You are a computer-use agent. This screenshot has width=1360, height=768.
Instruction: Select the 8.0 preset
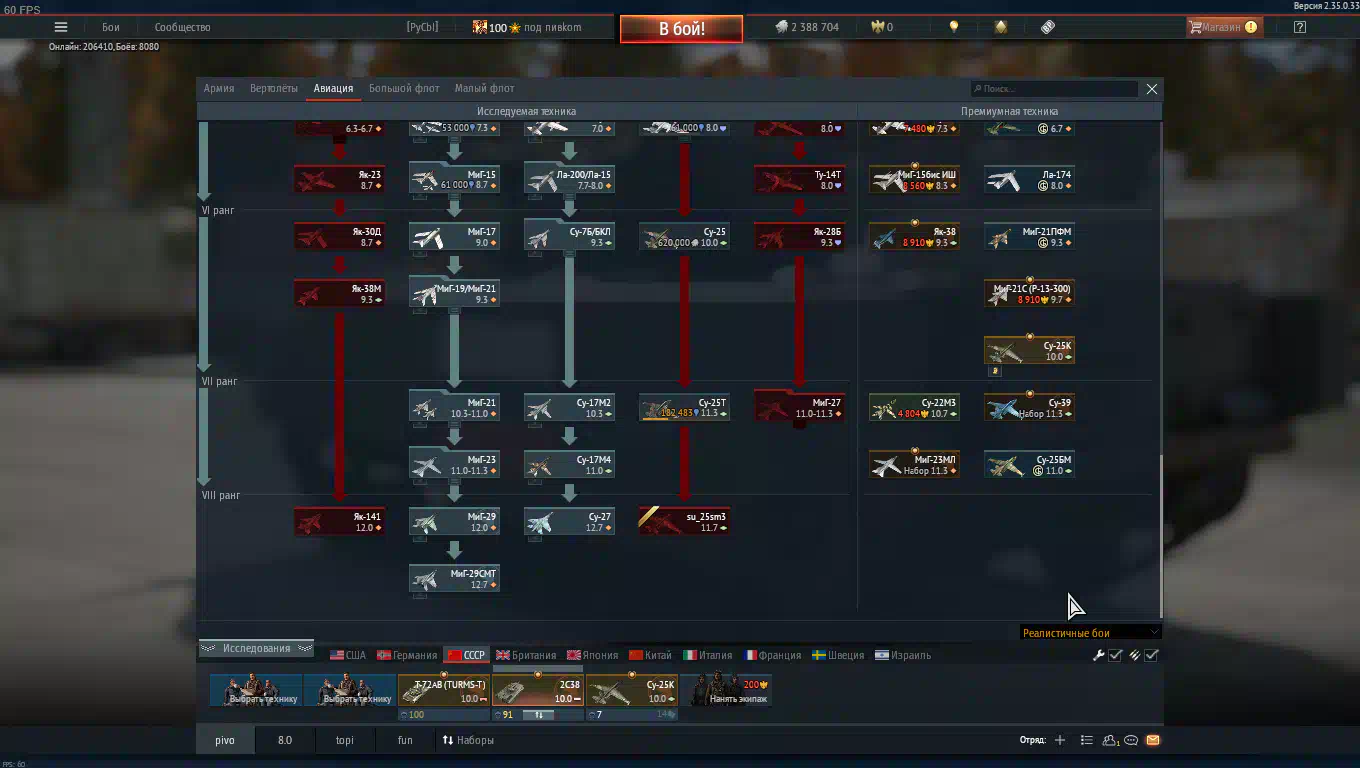click(x=285, y=740)
